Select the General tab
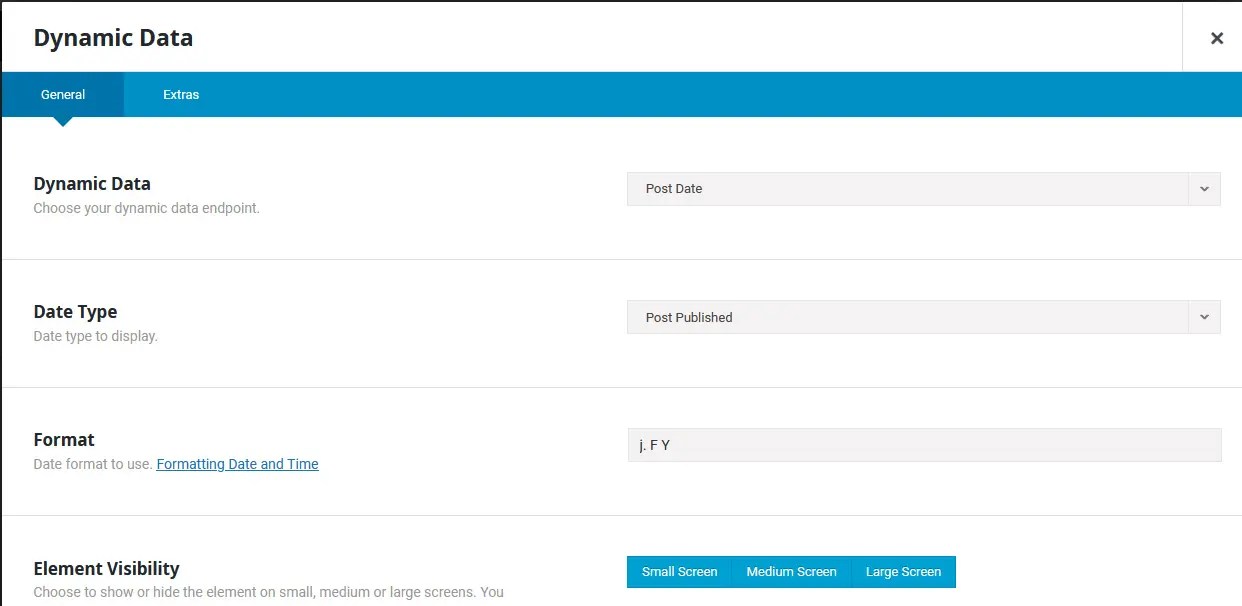The width and height of the screenshot is (1242, 606). coord(63,94)
